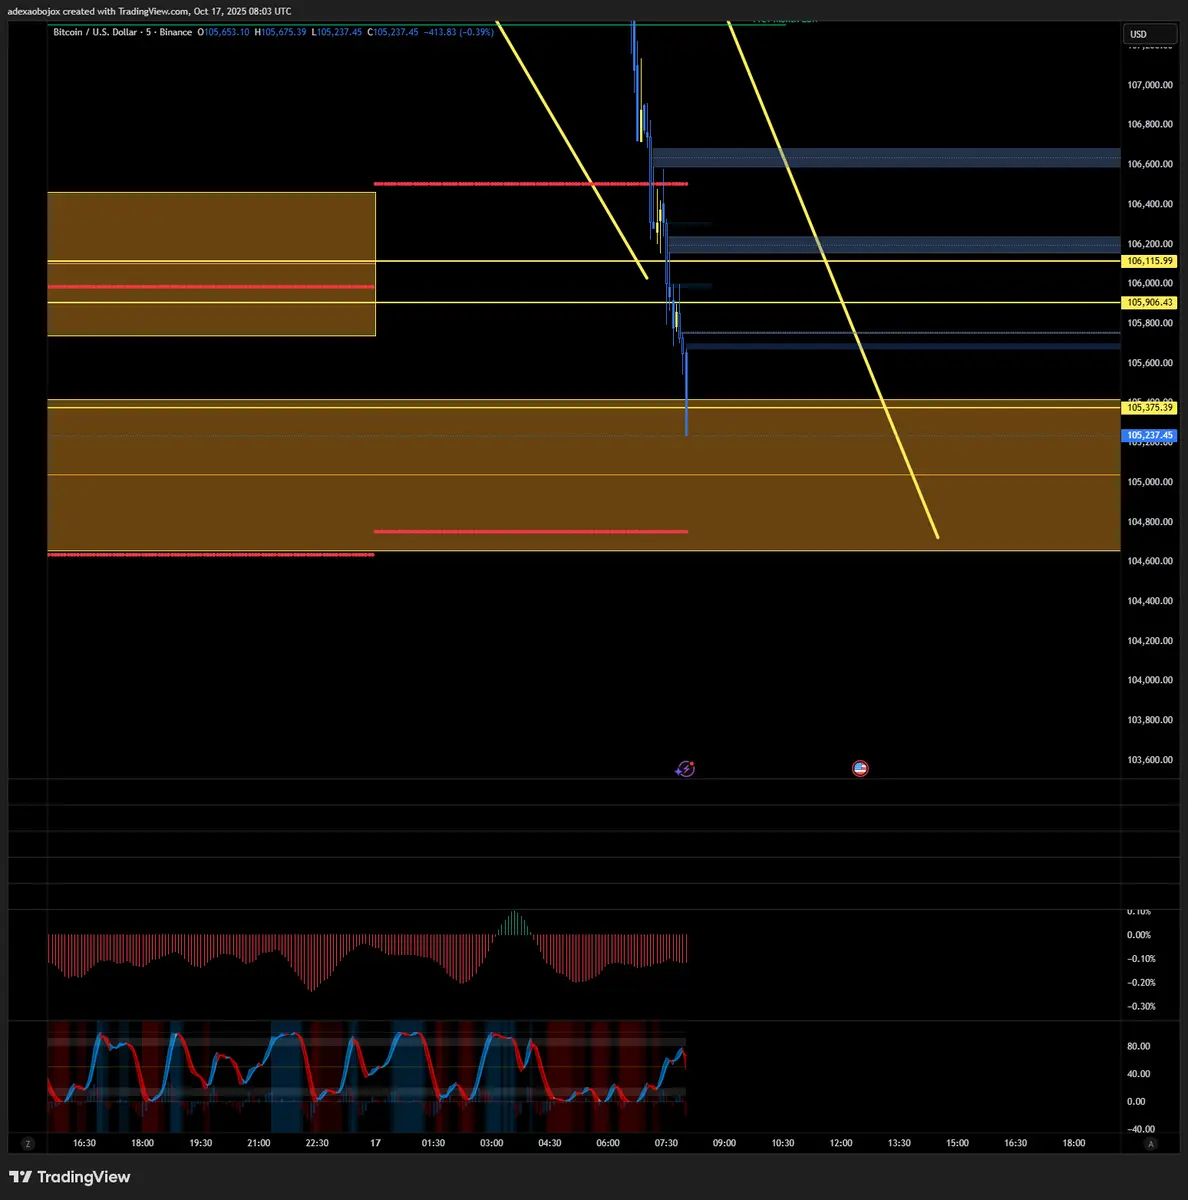This screenshot has height=1200, width=1188.
Task: Click the 'adexaobojox created with TradingView.com' caption
Action: click(97, 11)
